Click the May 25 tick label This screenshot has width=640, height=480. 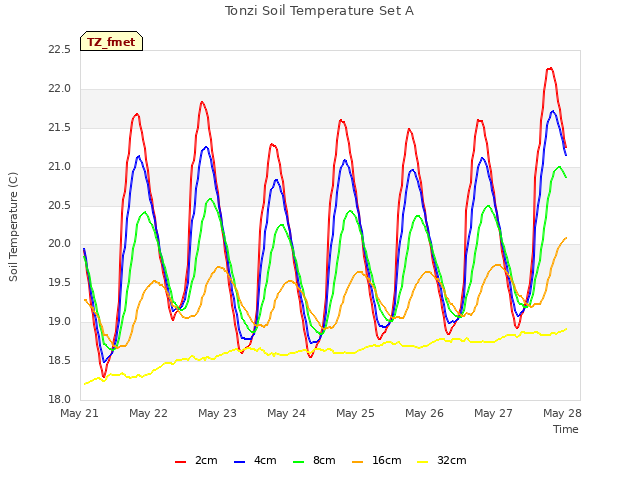click(x=355, y=413)
